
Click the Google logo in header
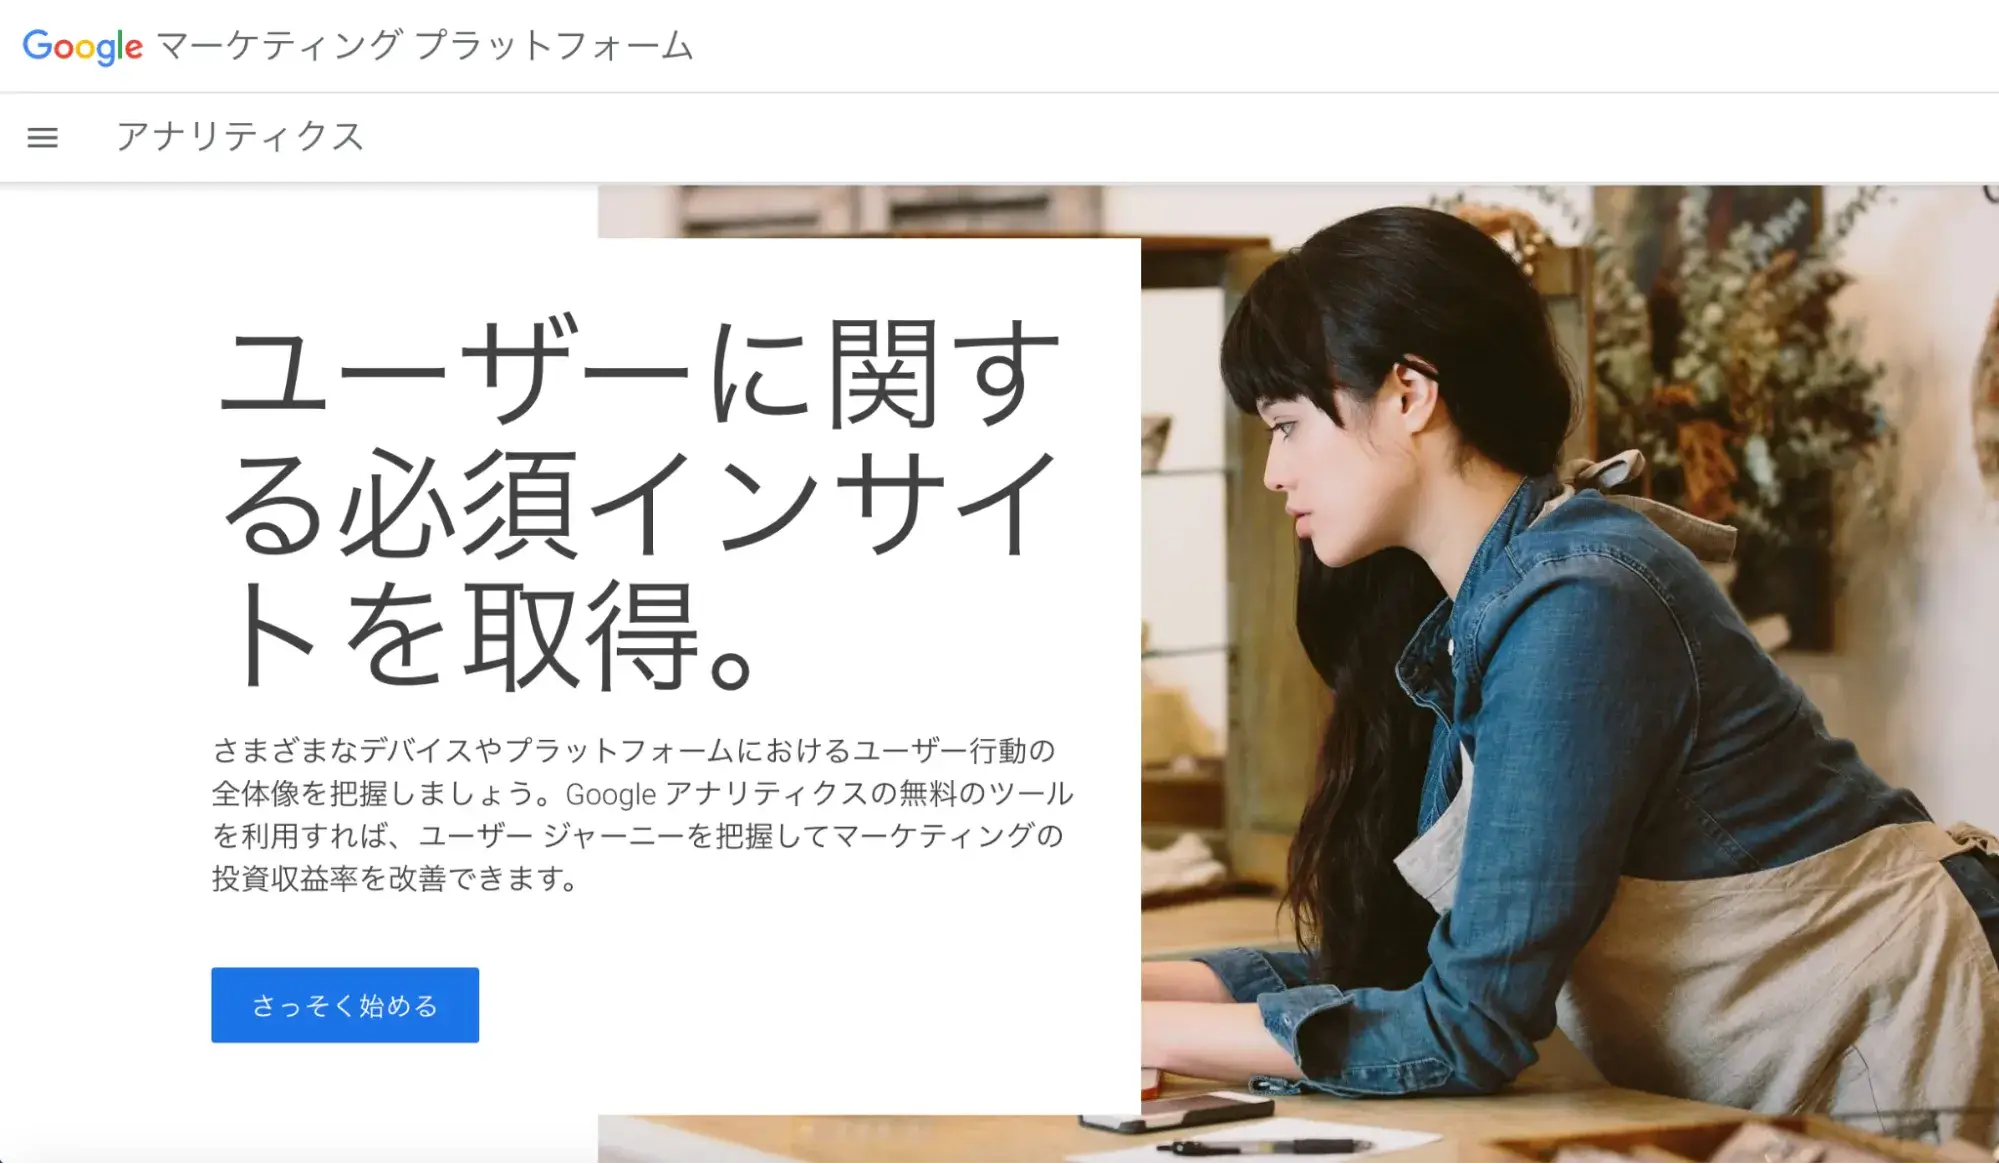pyautogui.click(x=83, y=47)
